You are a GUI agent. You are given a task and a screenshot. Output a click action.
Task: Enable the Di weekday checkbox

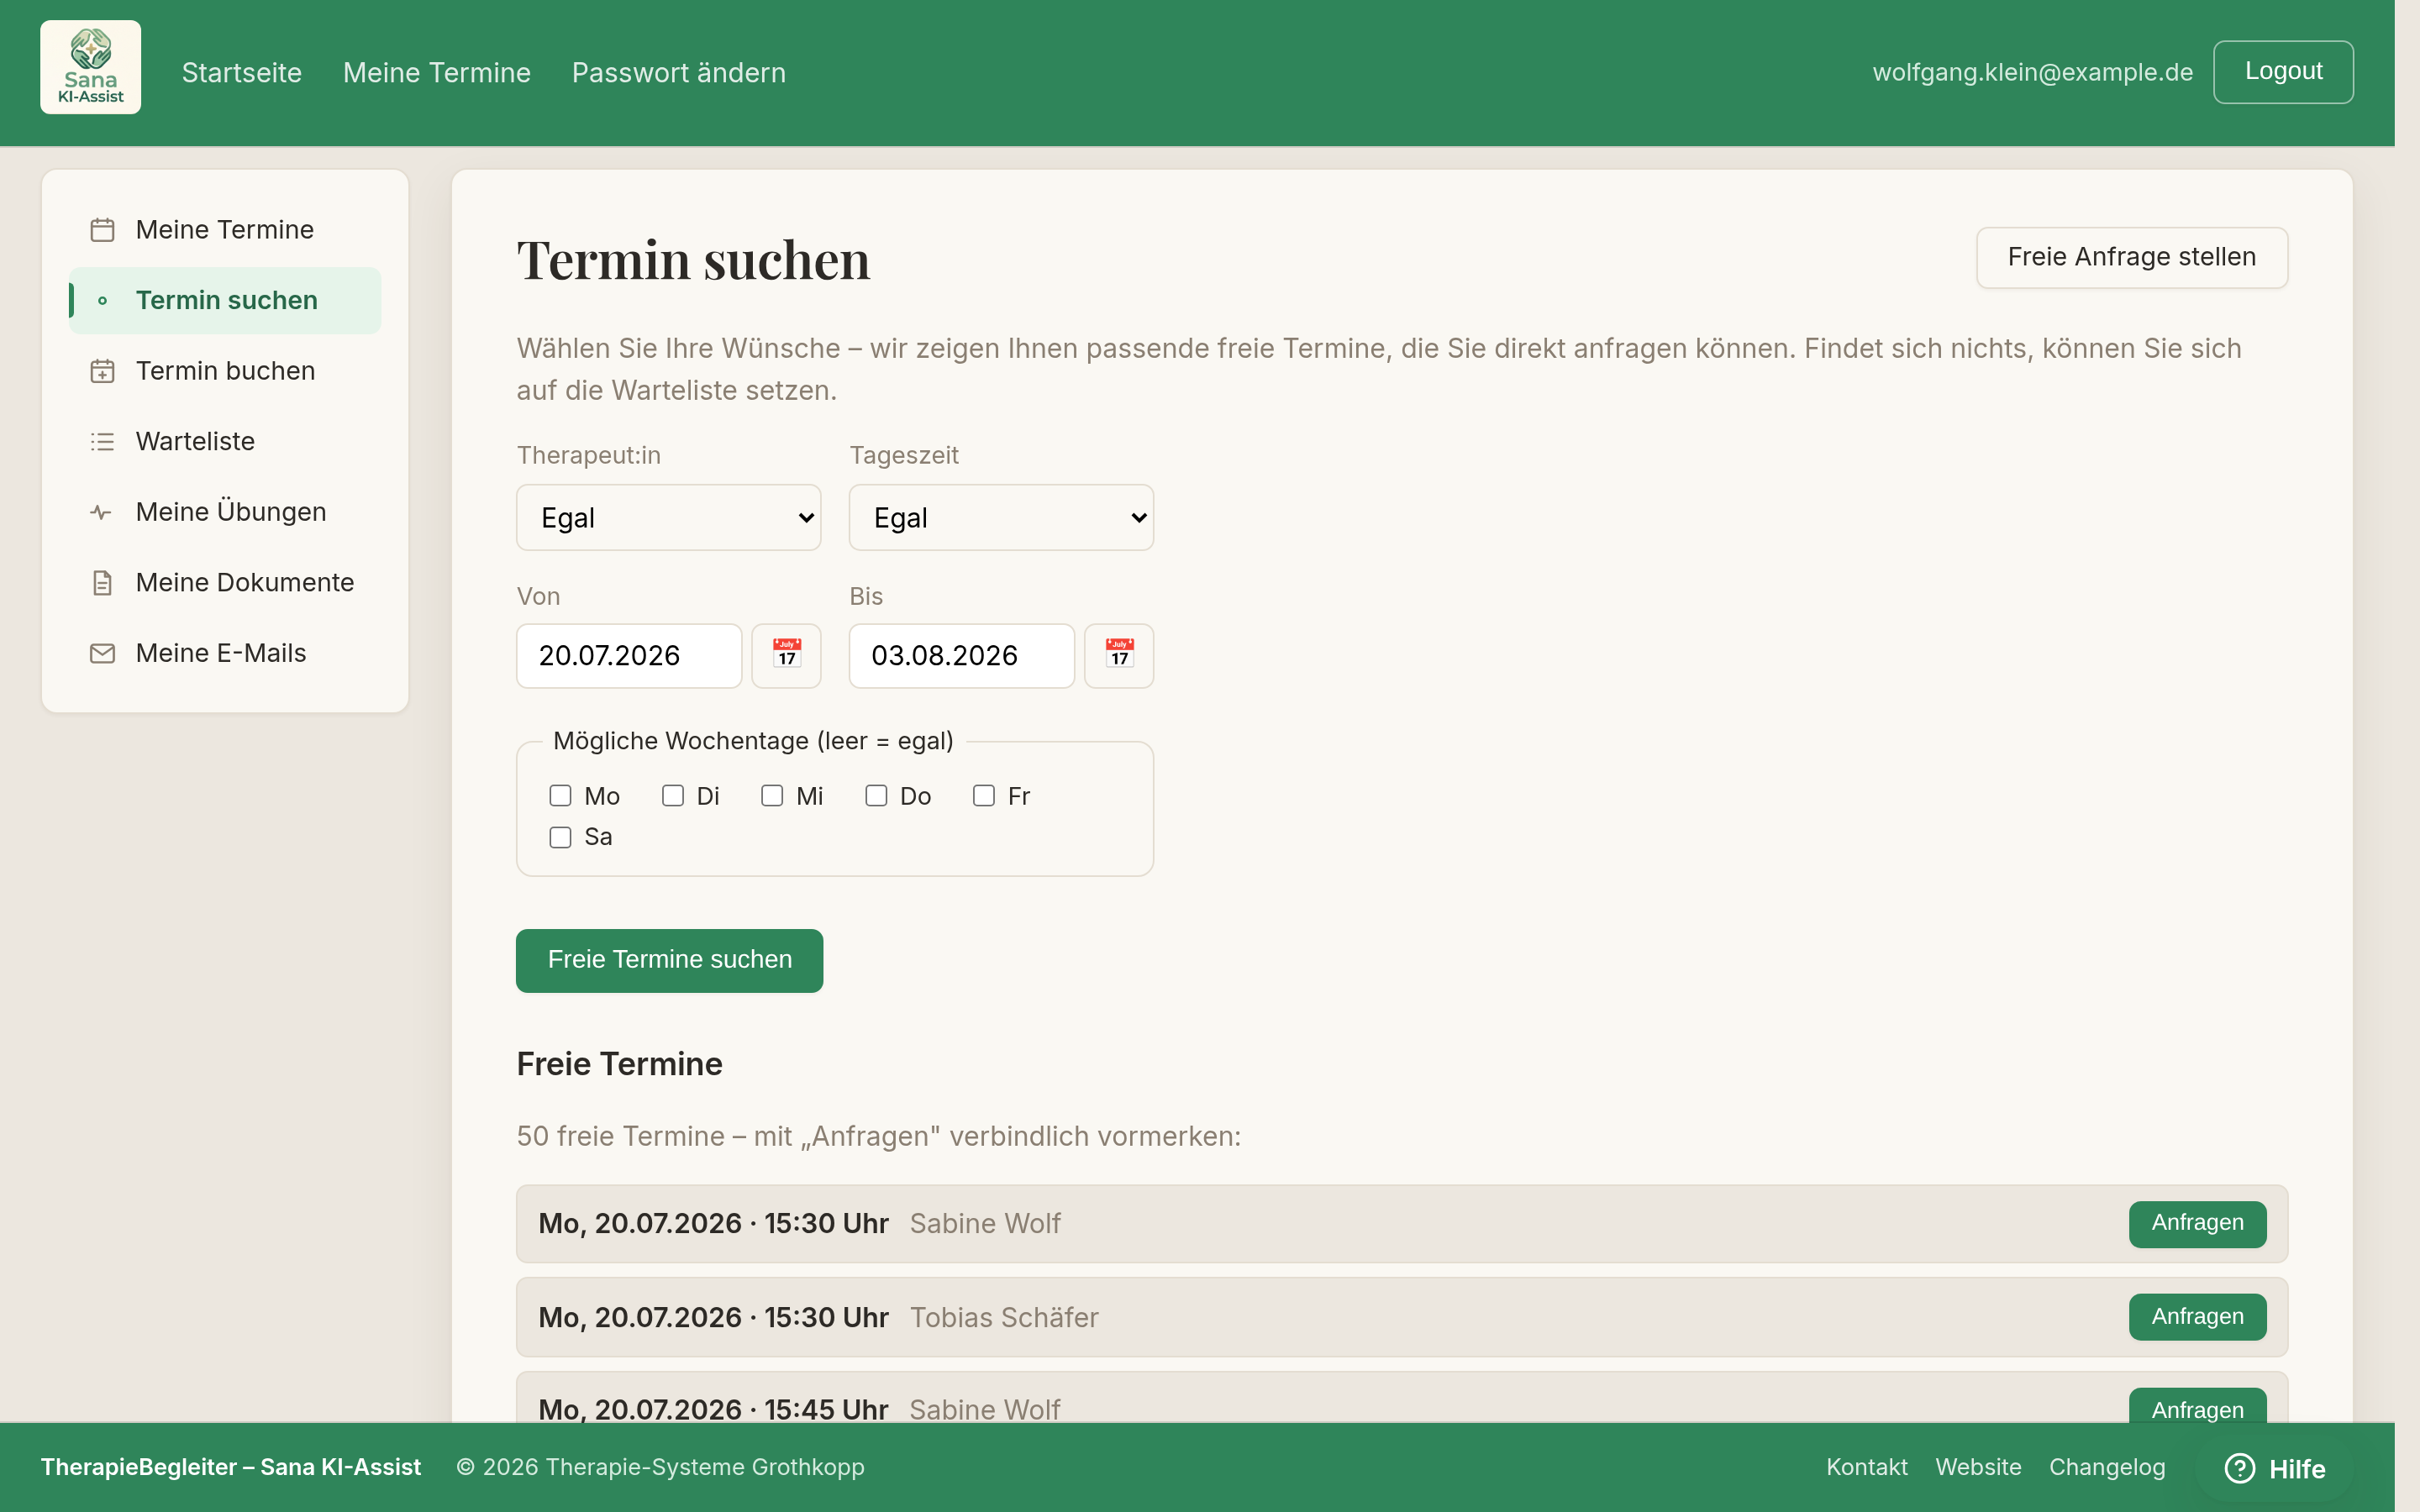(673, 796)
